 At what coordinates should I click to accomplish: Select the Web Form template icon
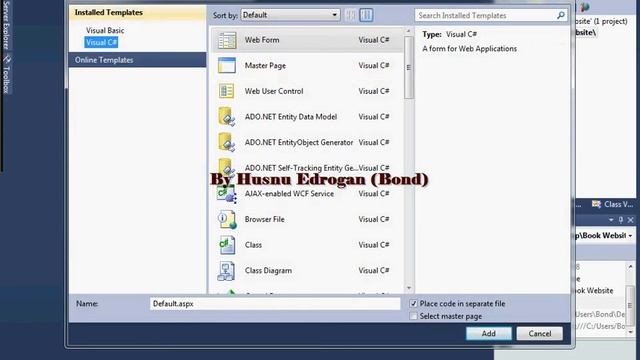click(227, 40)
